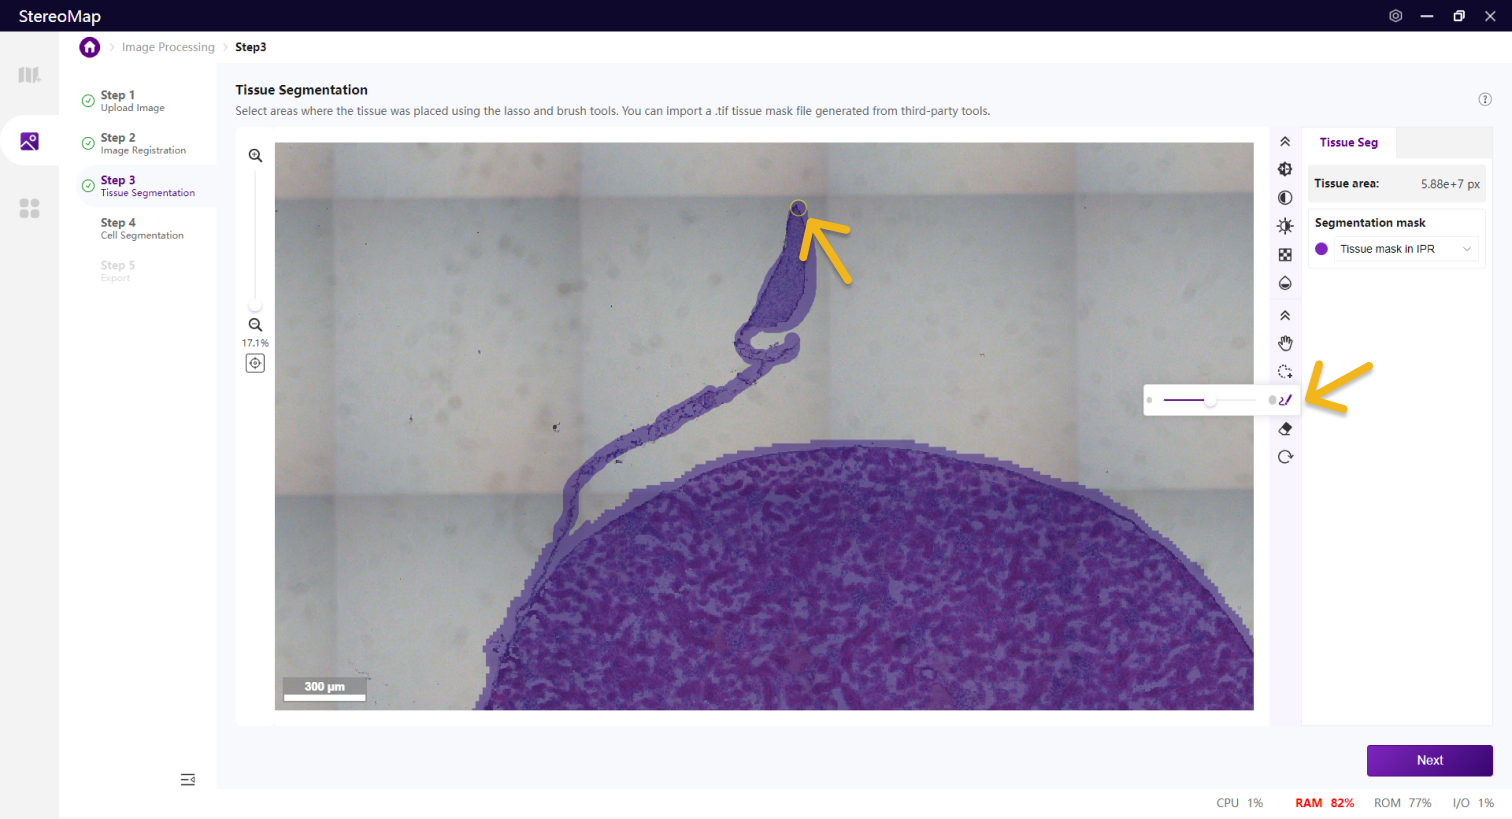Select the hand pan tool
This screenshot has height=819, width=1512.
[1285, 343]
